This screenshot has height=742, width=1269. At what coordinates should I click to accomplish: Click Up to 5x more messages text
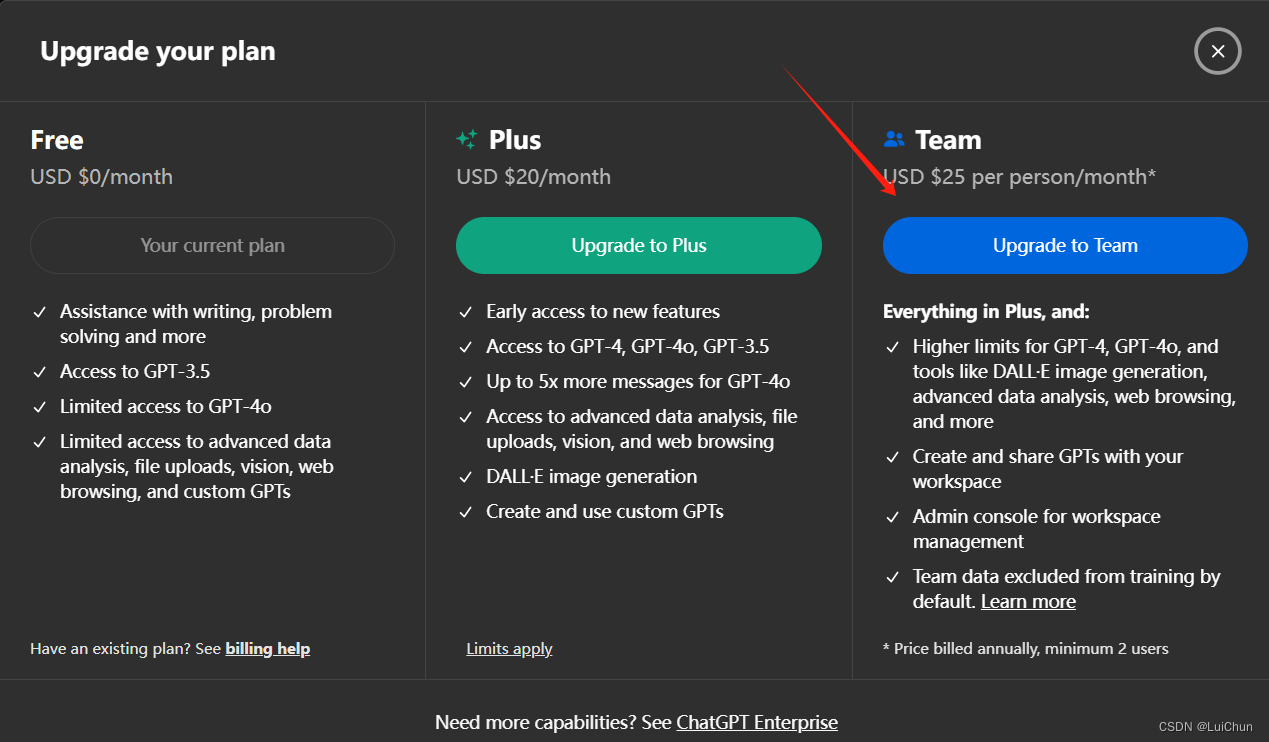[638, 381]
